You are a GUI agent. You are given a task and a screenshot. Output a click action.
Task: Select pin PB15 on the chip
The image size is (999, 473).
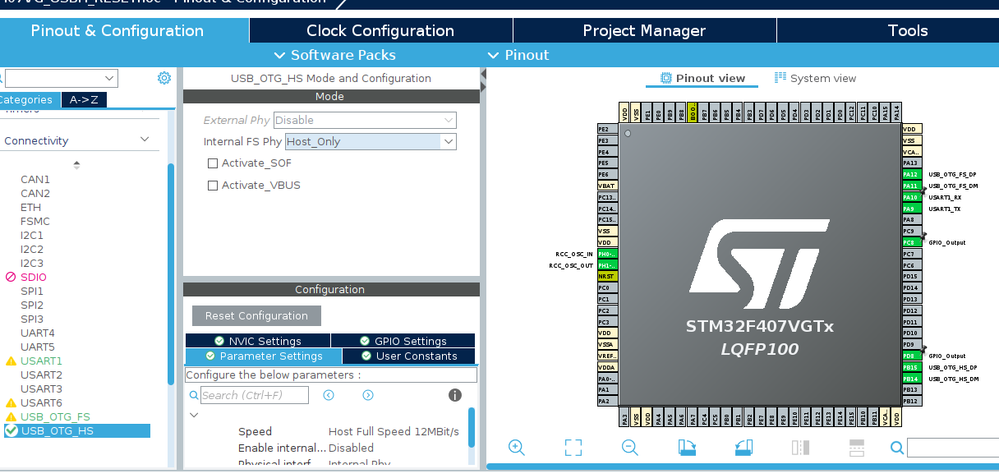pyautogui.click(x=912, y=367)
